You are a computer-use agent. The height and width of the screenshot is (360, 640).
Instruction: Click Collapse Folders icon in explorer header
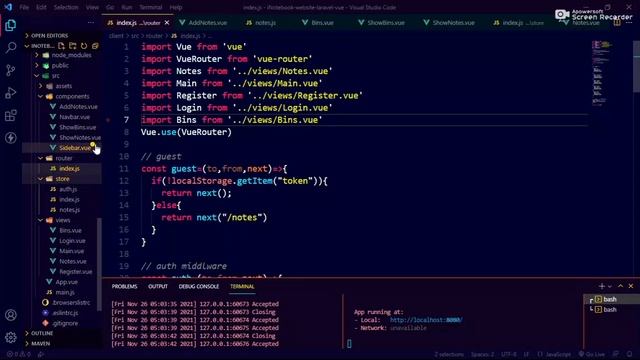tap(95, 46)
